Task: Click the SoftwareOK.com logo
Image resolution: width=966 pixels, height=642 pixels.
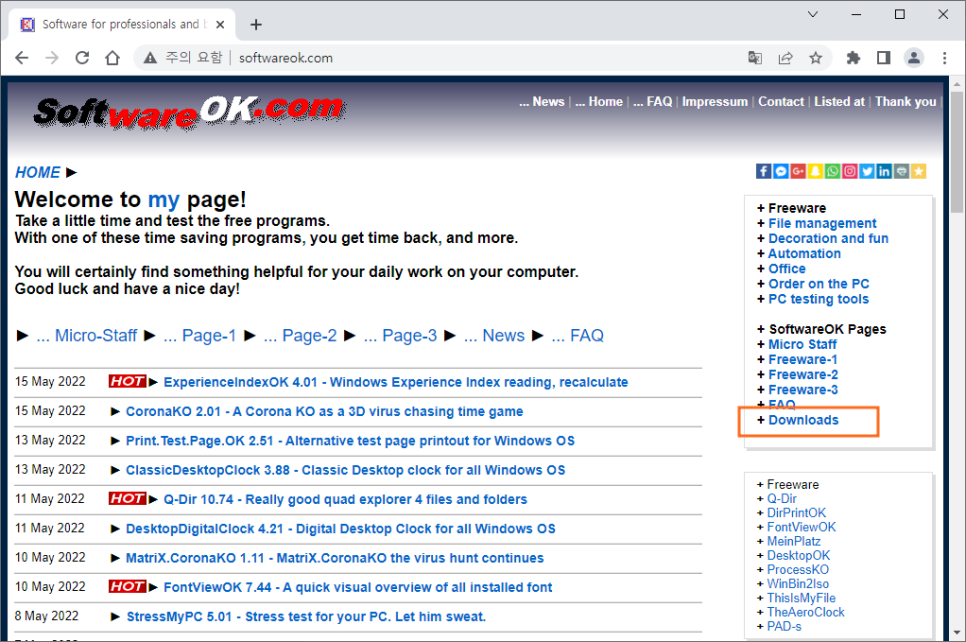Action: coord(189,112)
